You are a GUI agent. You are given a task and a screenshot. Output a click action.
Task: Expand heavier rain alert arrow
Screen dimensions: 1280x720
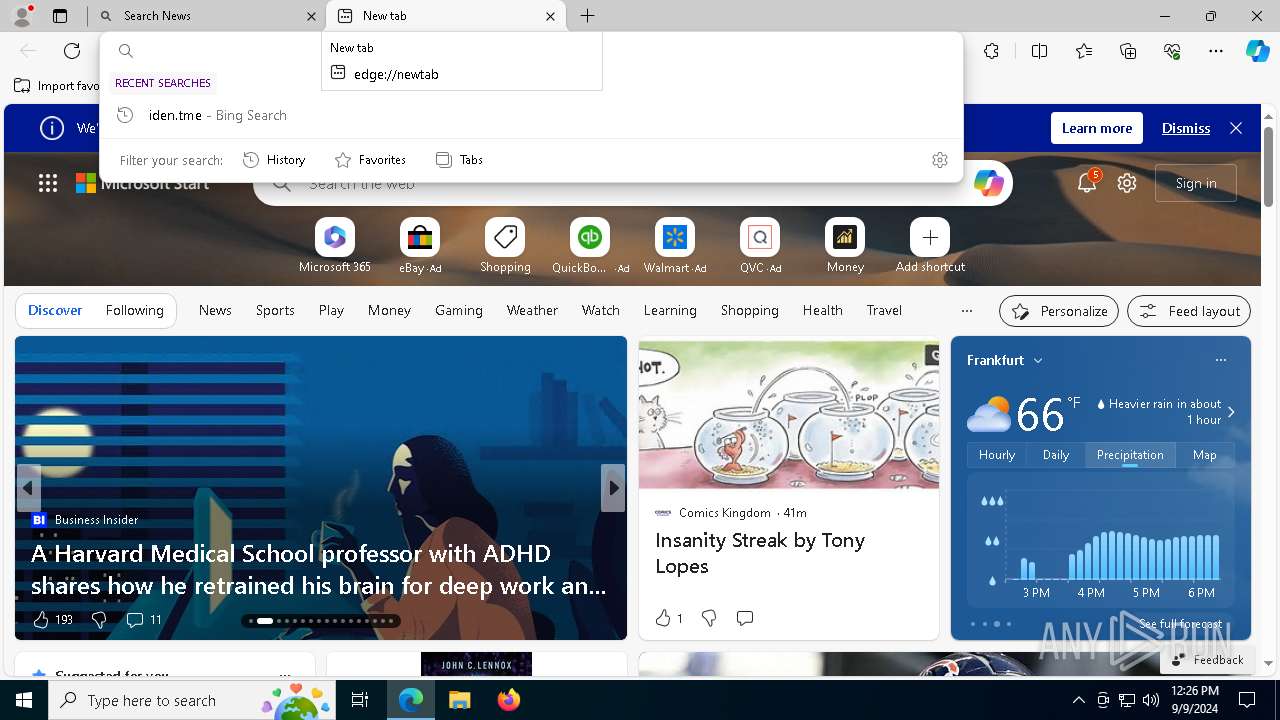(x=1231, y=412)
